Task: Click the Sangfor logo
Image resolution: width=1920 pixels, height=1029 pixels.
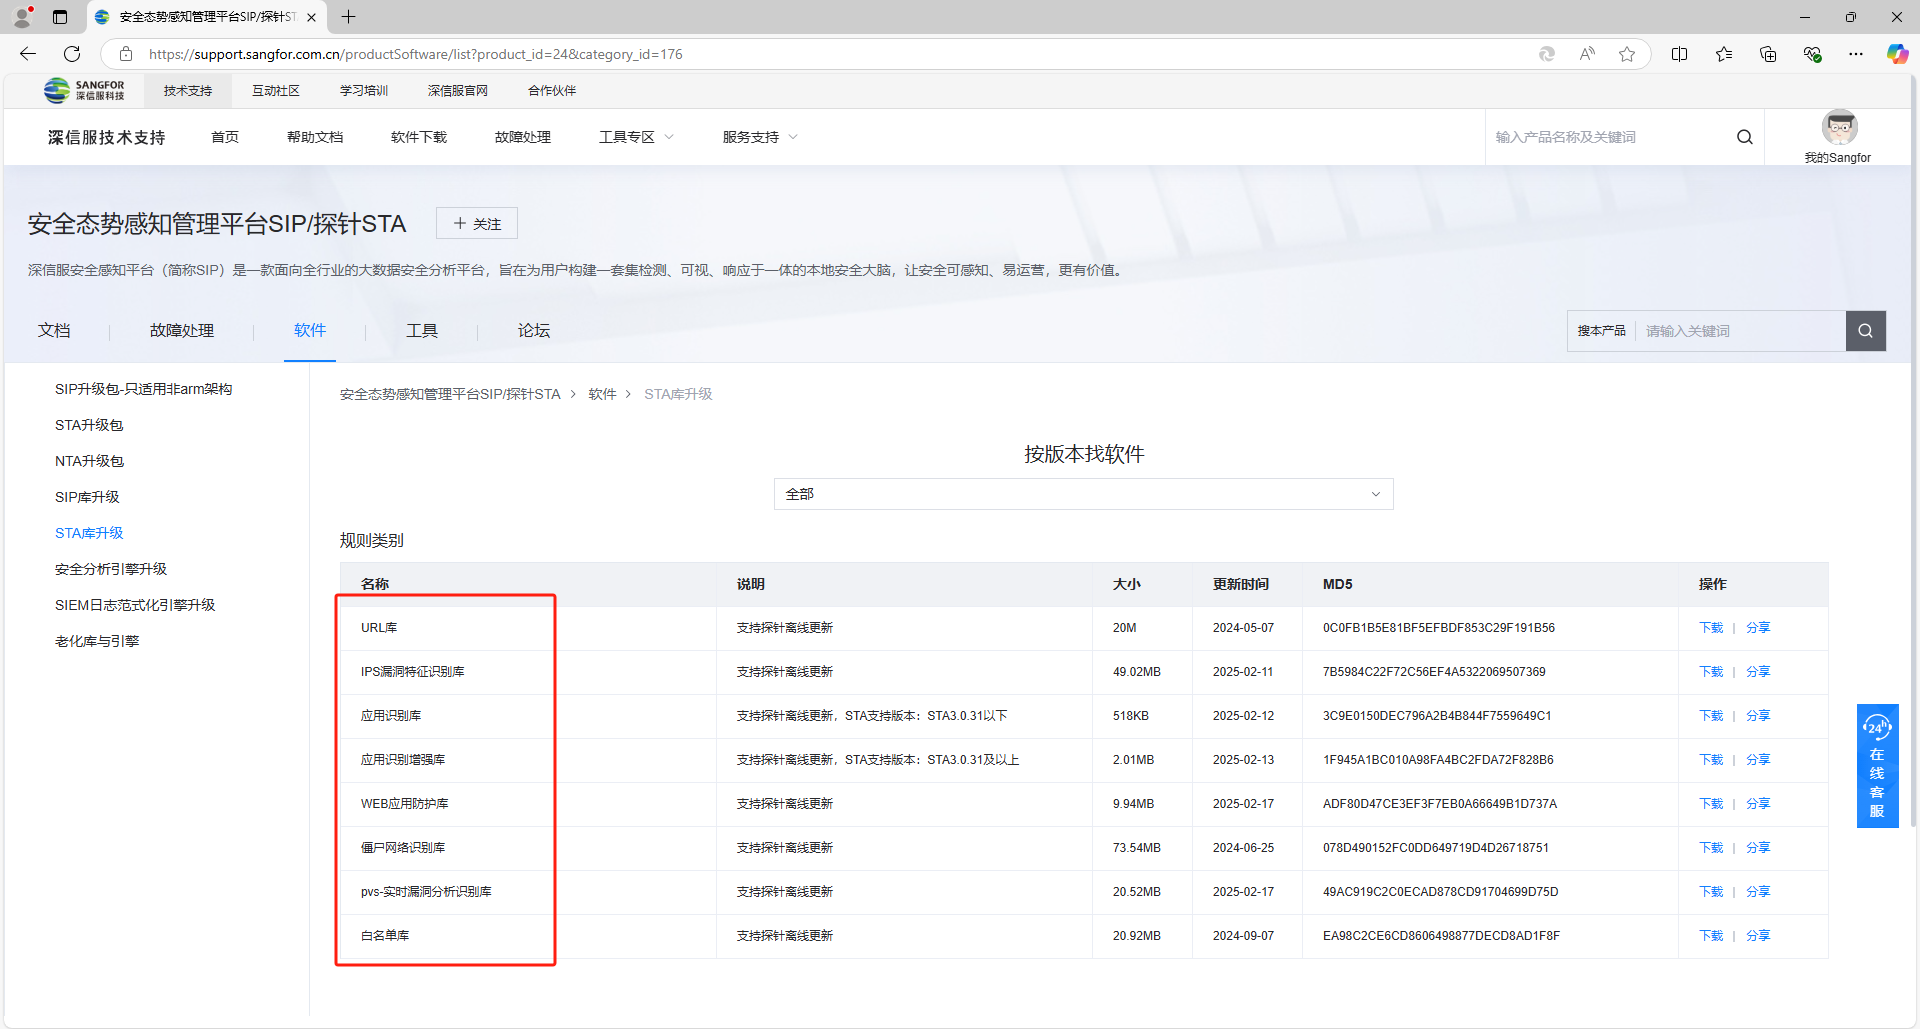Action: [x=84, y=90]
